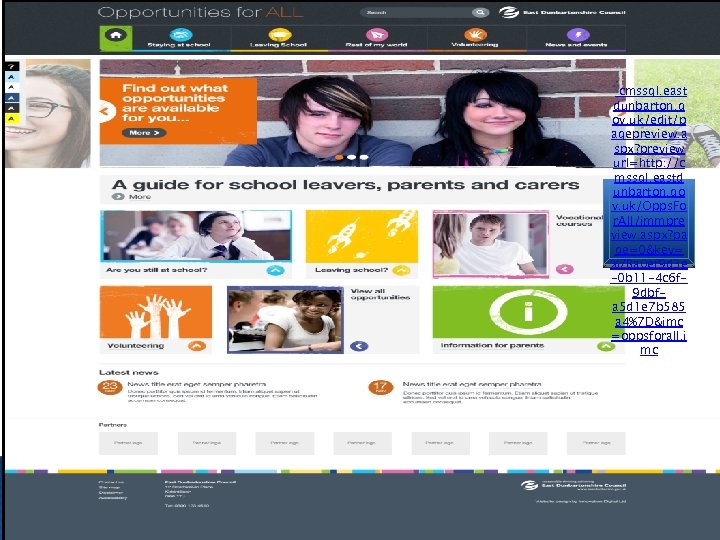This screenshot has height=540, width=720.
Task: Click the search magnifier button
Action: 480,12
